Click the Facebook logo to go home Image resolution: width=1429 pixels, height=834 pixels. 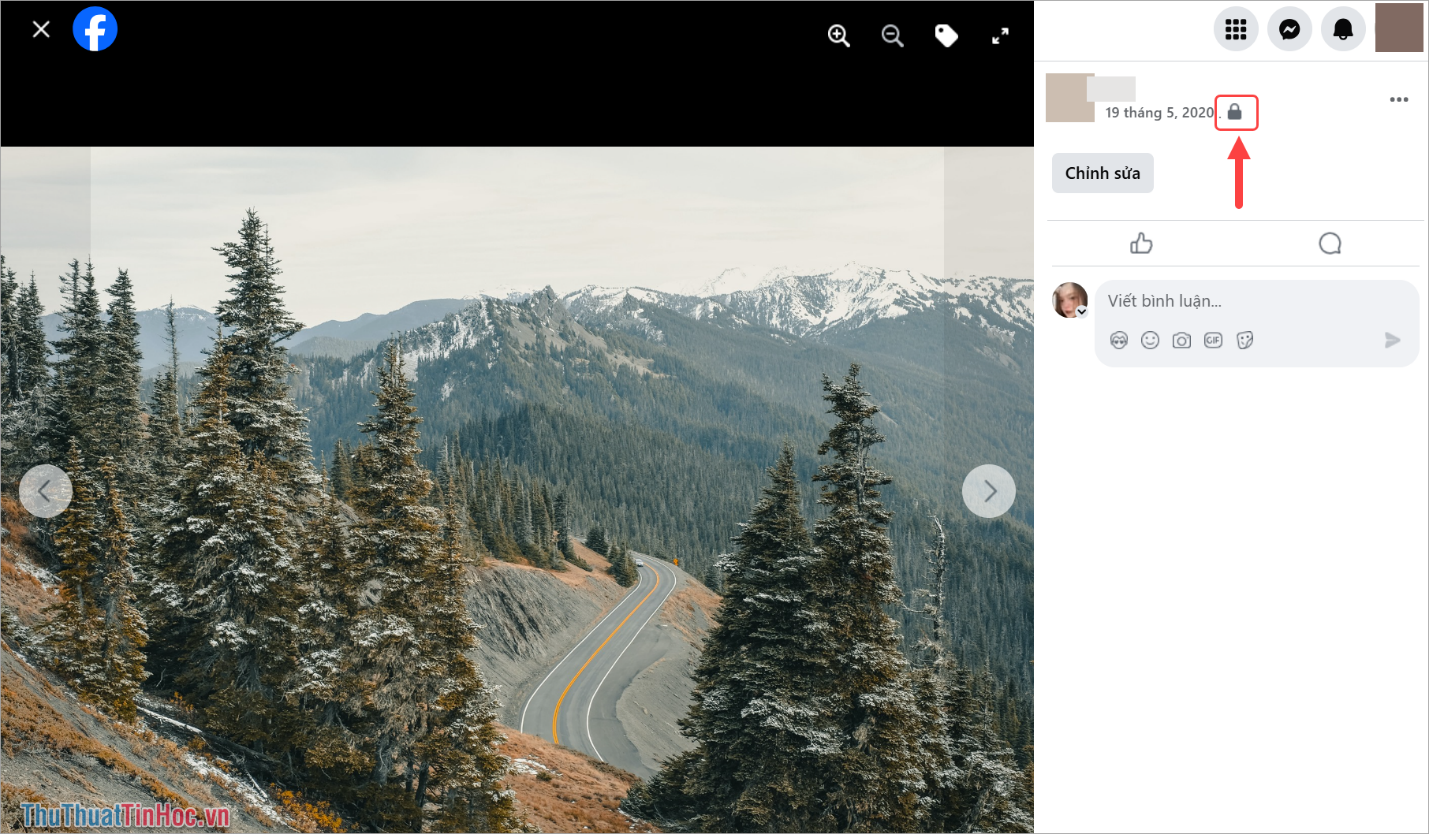[x=95, y=29]
